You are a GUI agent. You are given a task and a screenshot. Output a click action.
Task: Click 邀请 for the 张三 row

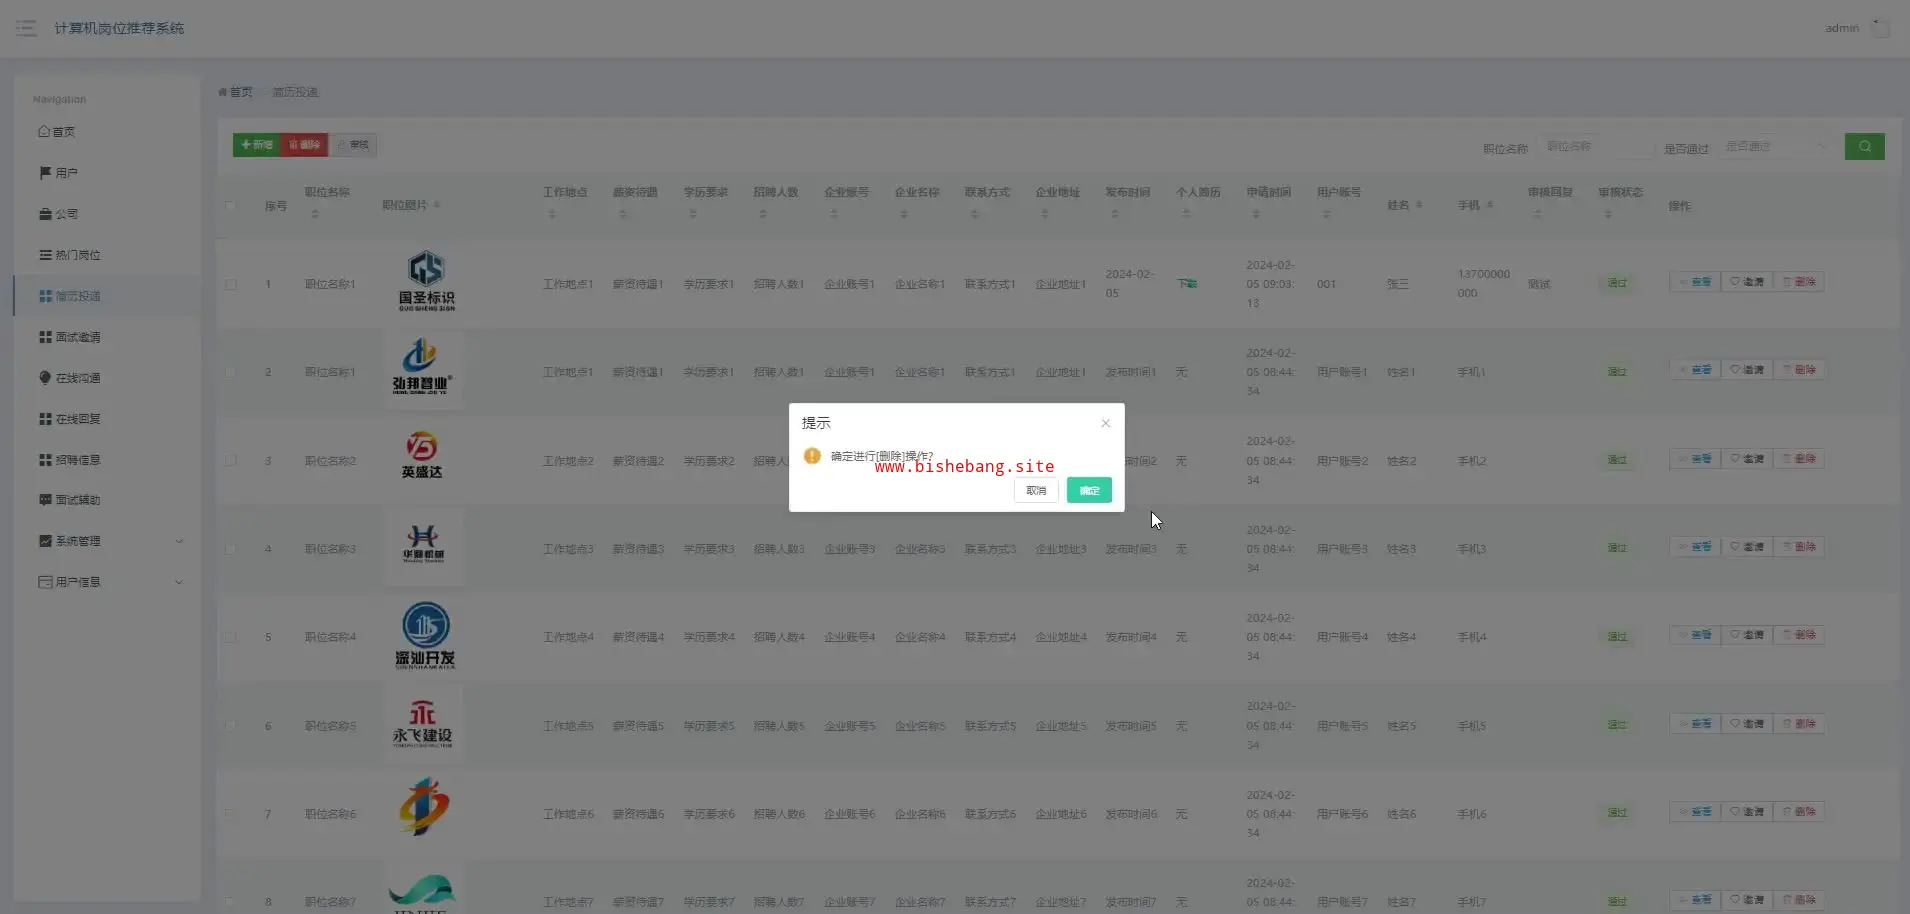pos(1747,282)
